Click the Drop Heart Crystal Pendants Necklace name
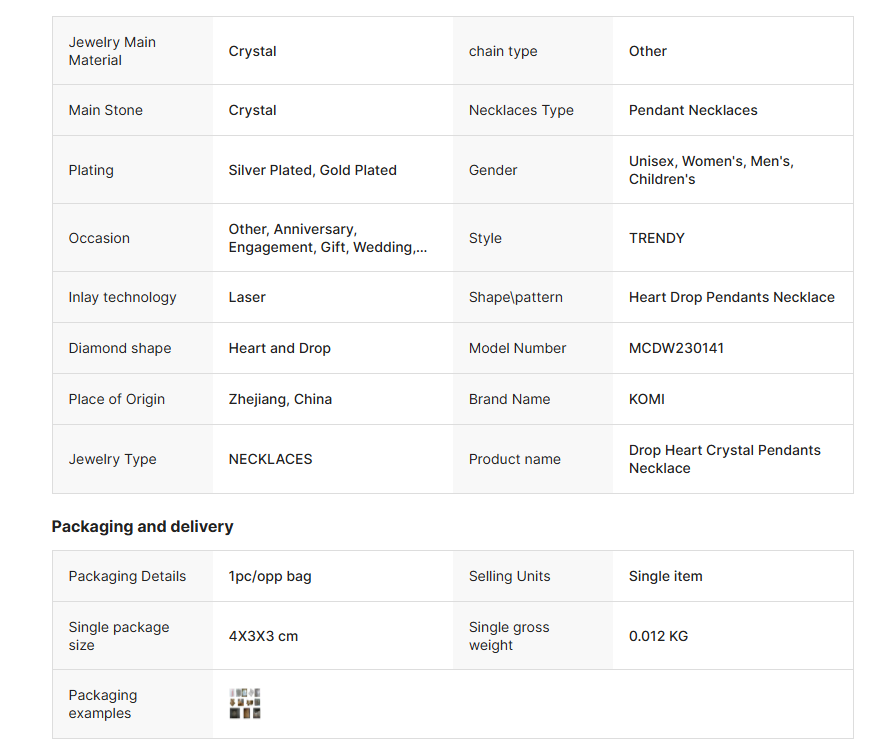The height and width of the screenshot is (754, 885). click(x=724, y=459)
